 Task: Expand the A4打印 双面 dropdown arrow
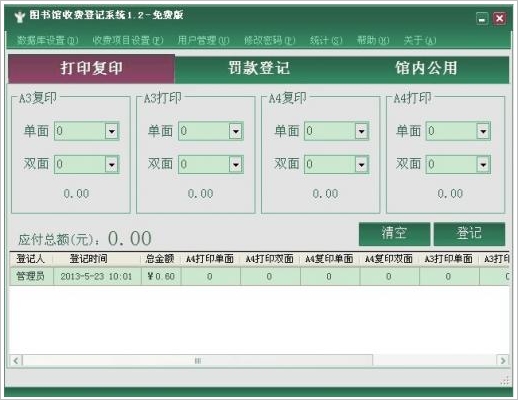[483, 164]
